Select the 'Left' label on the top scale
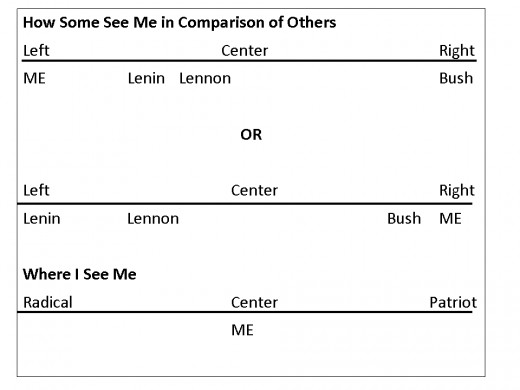Viewport: 520px width, 390px height. pos(36,51)
